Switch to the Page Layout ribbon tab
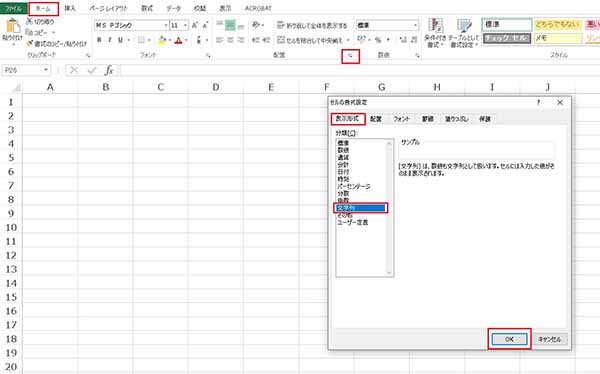The image size is (600, 374). click(x=109, y=8)
